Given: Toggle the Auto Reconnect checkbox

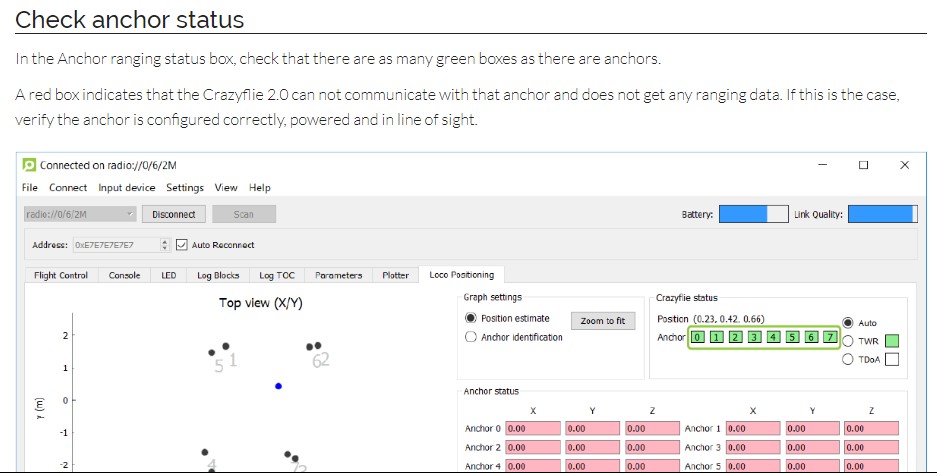Looking at the screenshot, I should coord(182,245).
